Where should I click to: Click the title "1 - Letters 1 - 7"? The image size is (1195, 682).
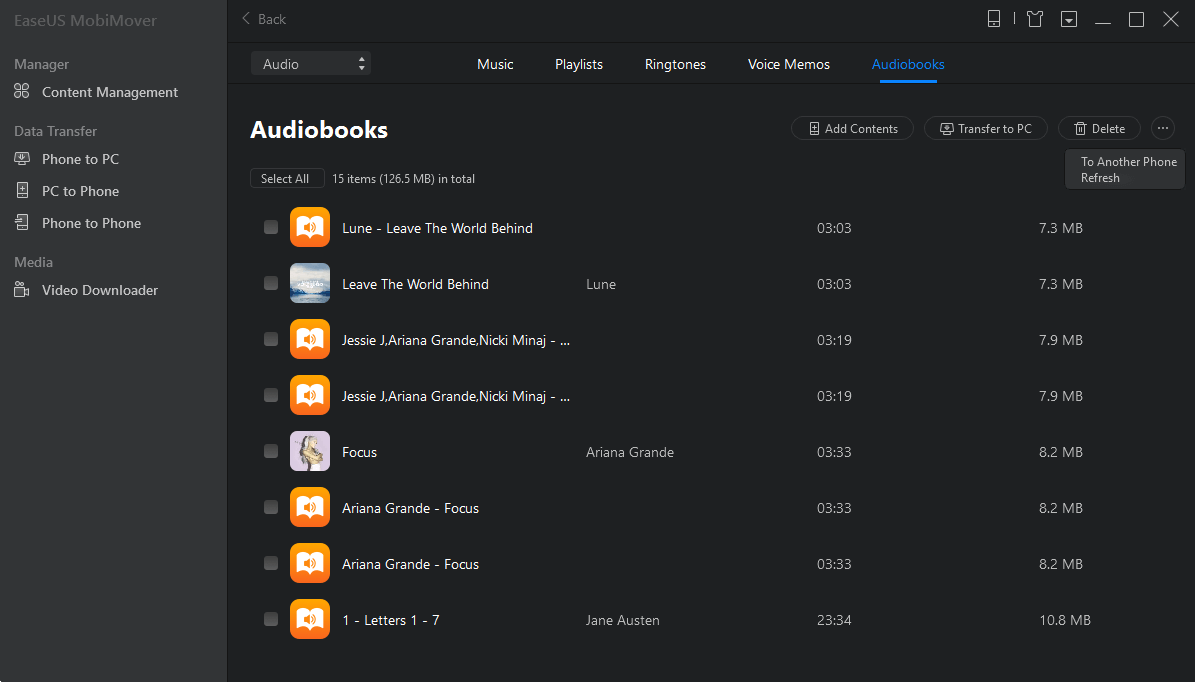391,620
